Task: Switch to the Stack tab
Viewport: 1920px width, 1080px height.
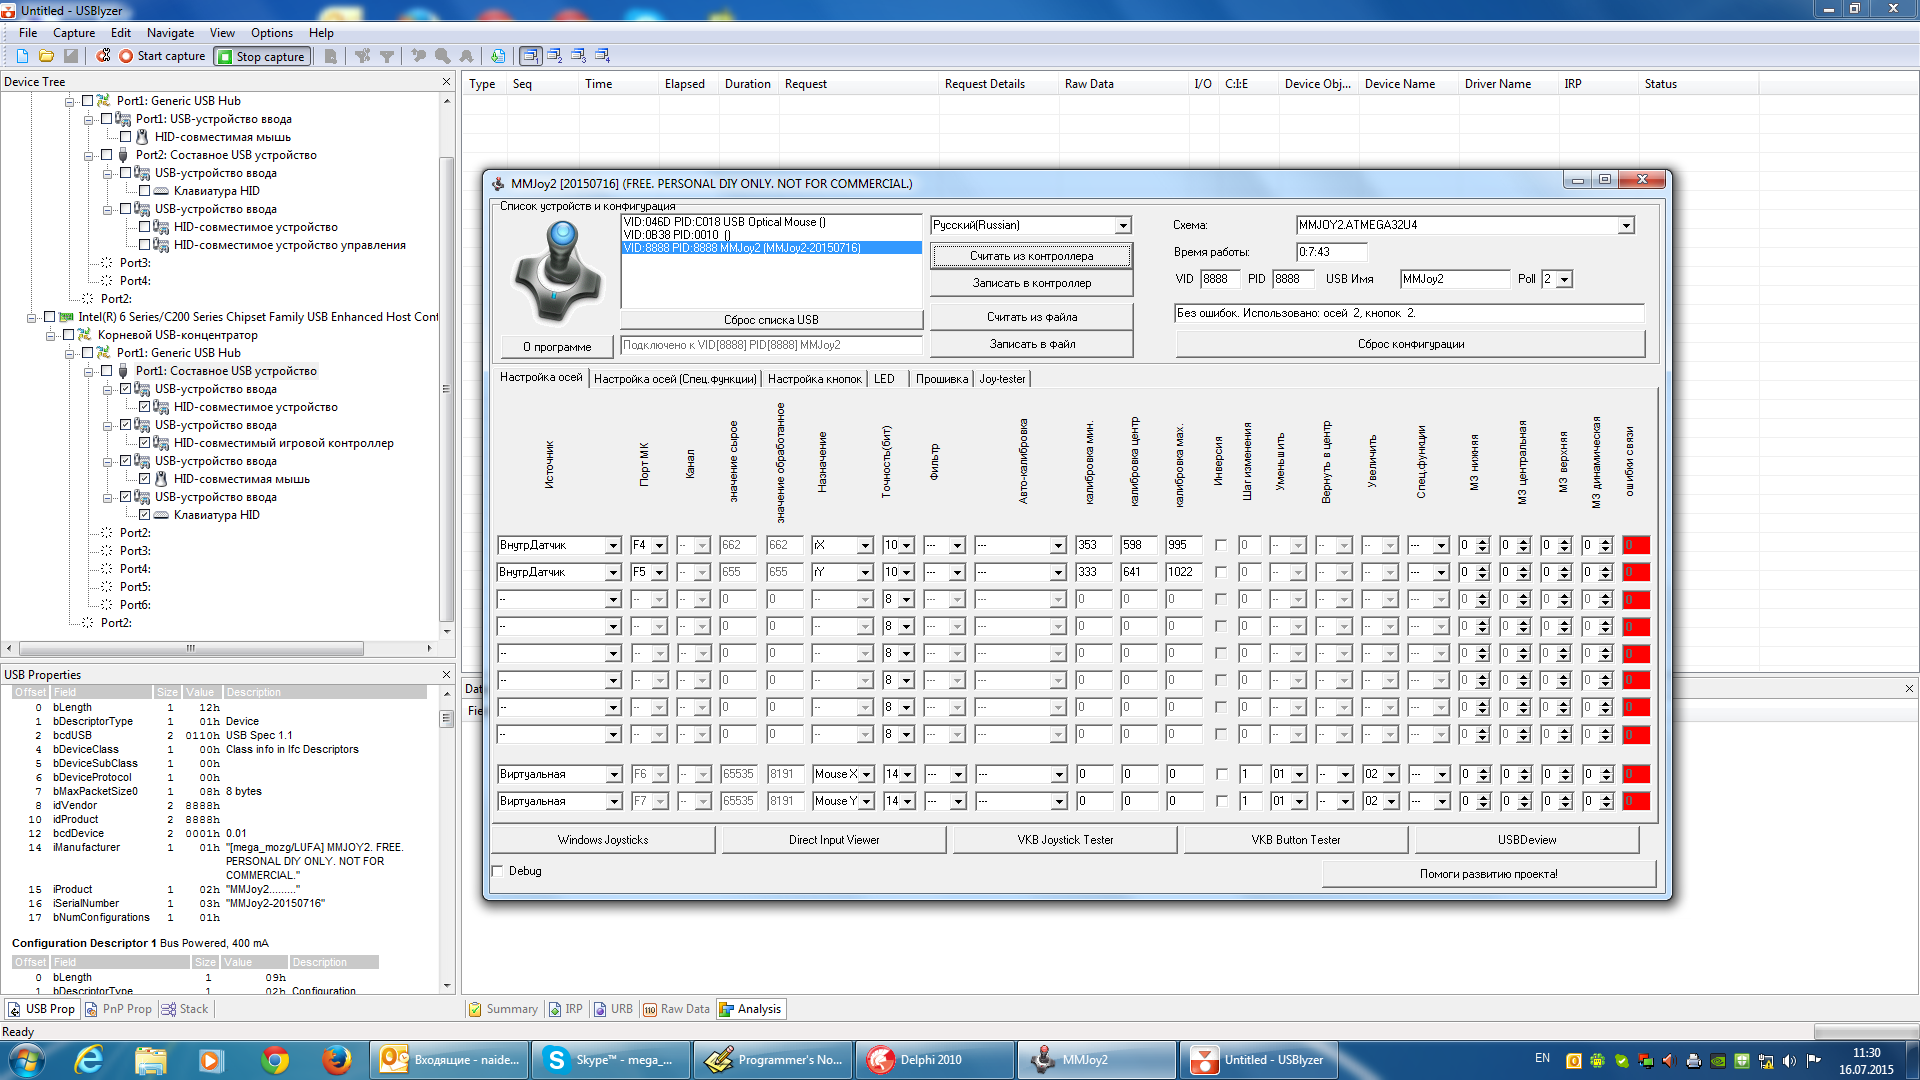Action: 185,1009
